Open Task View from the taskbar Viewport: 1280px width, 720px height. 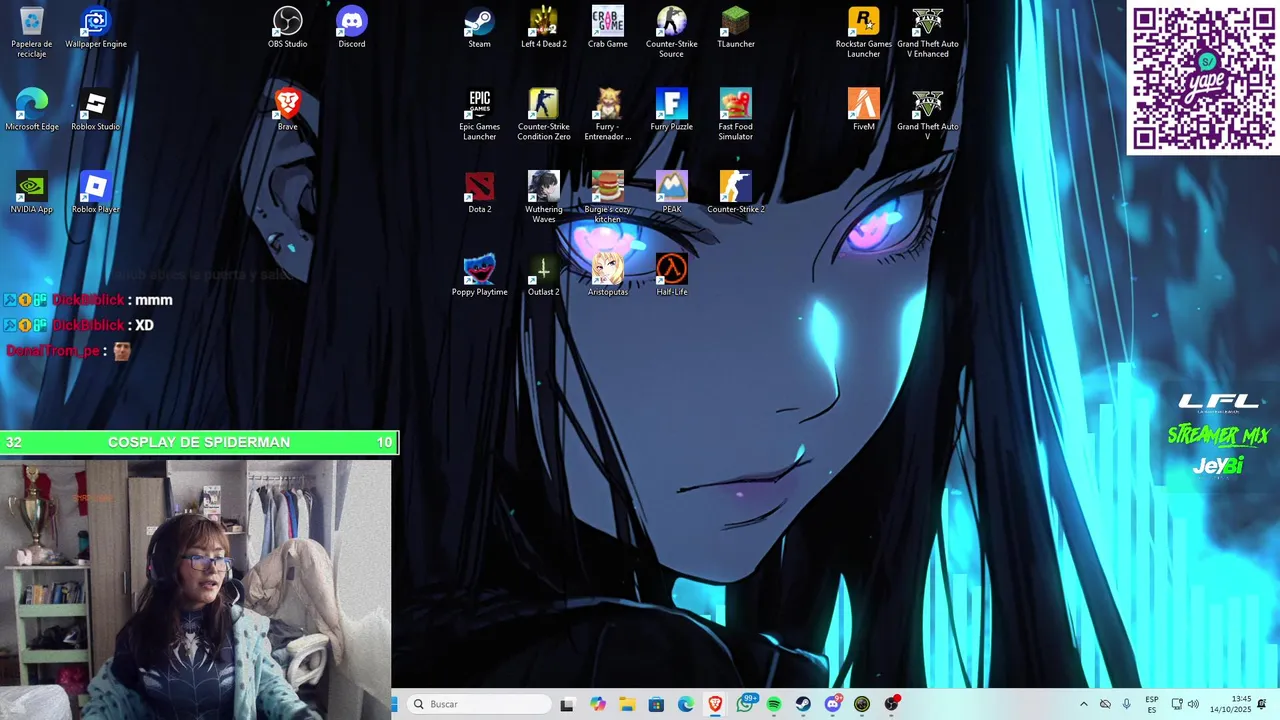(567, 704)
